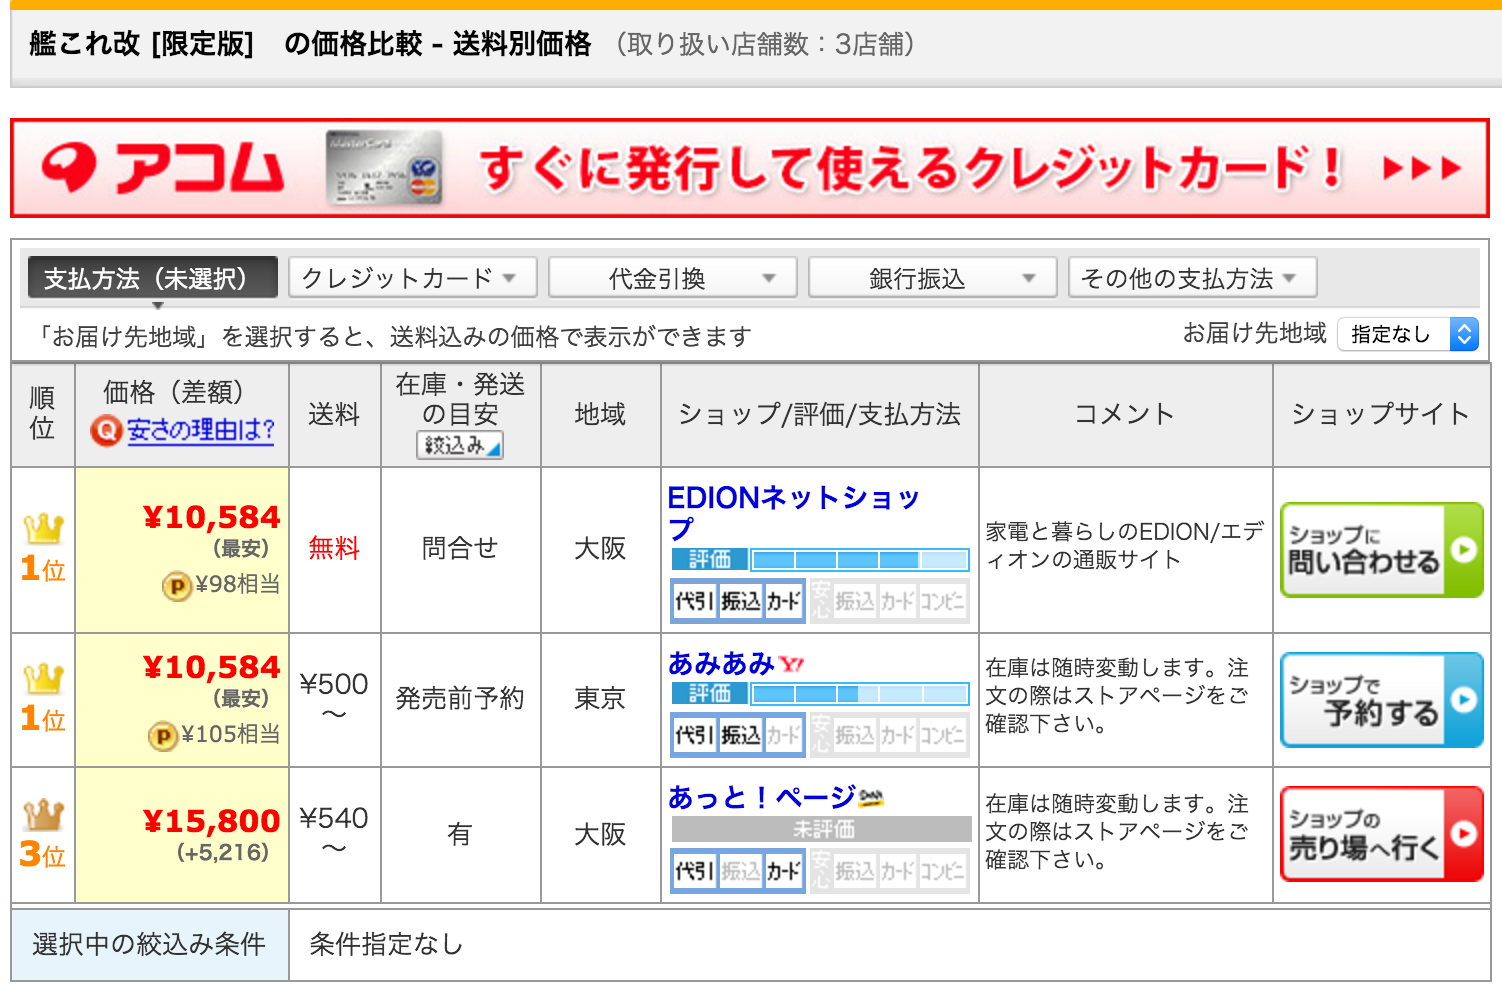
Task: Click the ¥500～ shipping cost
Action: pyautogui.click(x=334, y=698)
